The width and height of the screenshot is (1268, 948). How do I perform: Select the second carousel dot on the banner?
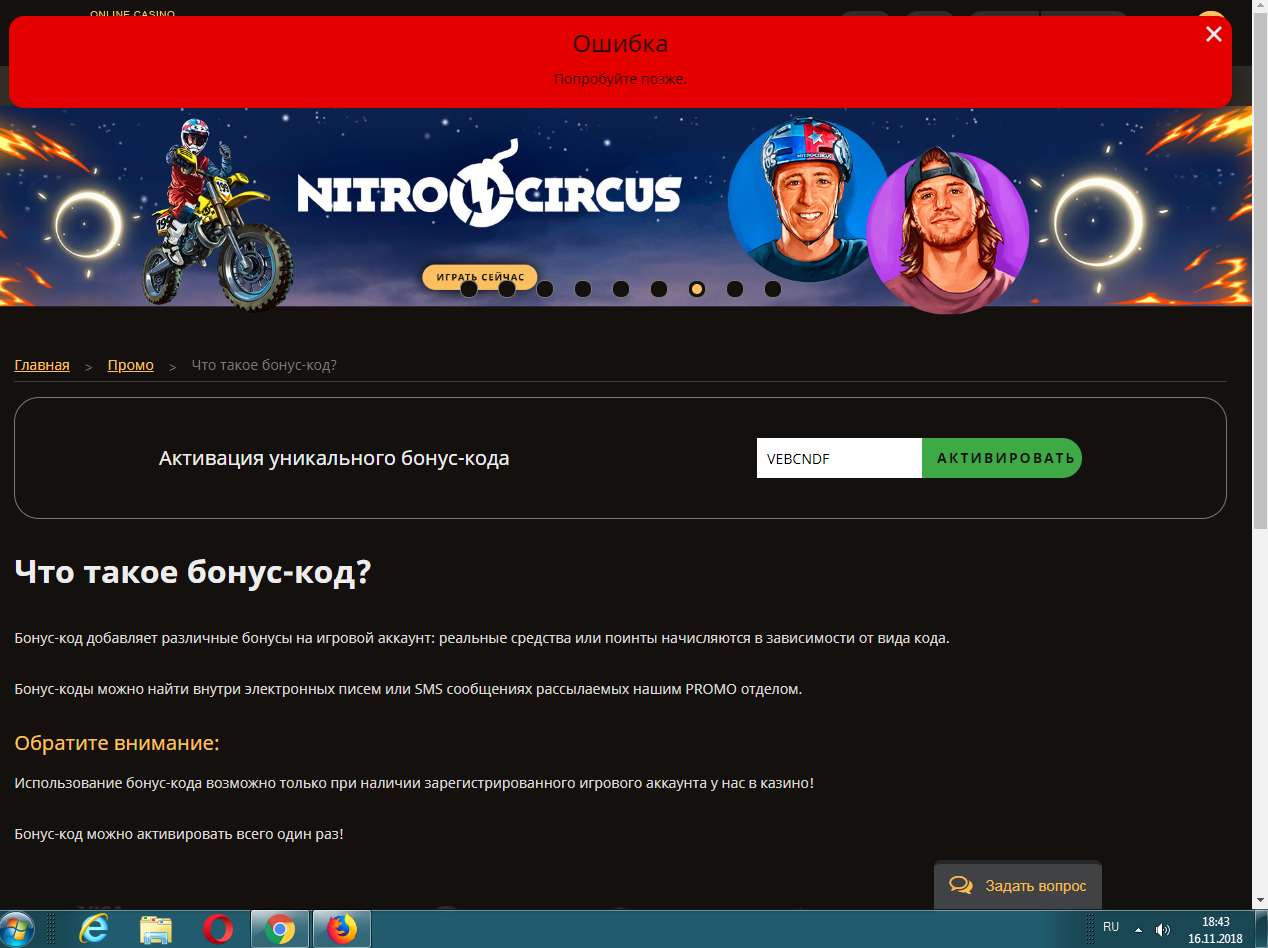pos(507,289)
